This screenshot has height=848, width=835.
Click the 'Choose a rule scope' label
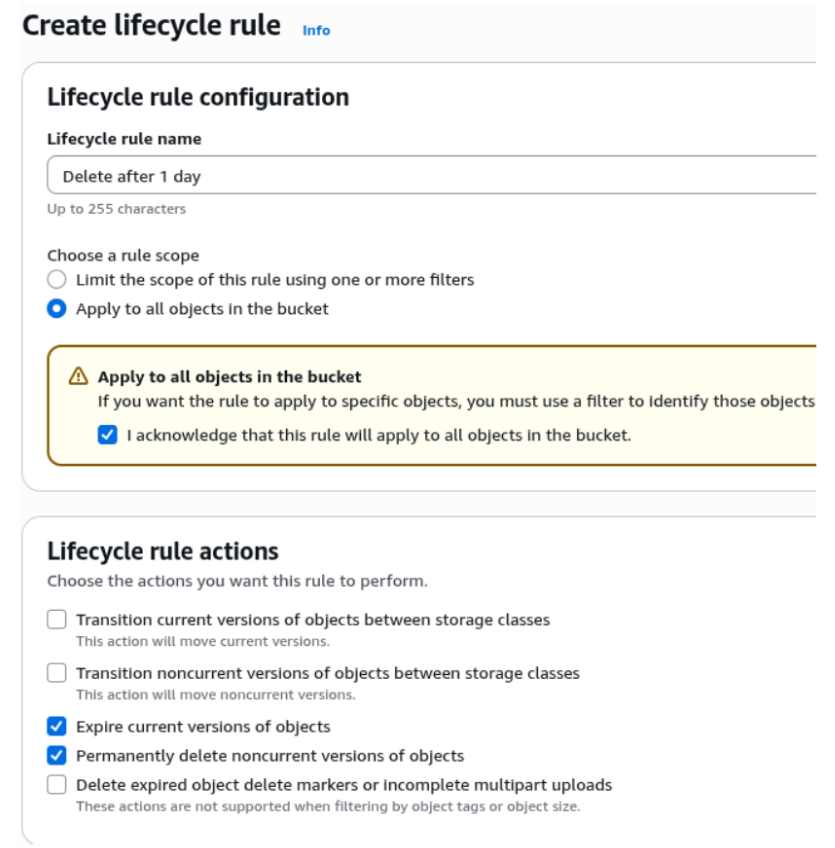[122, 255]
